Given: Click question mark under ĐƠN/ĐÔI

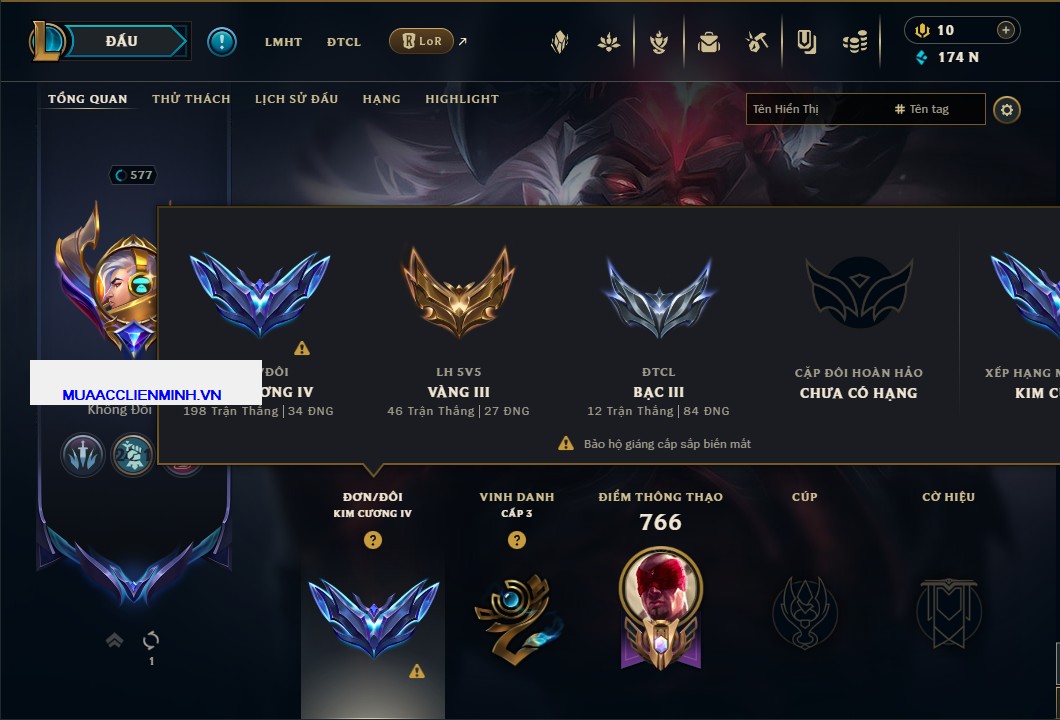Looking at the screenshot, I should (x=372, y=540).
